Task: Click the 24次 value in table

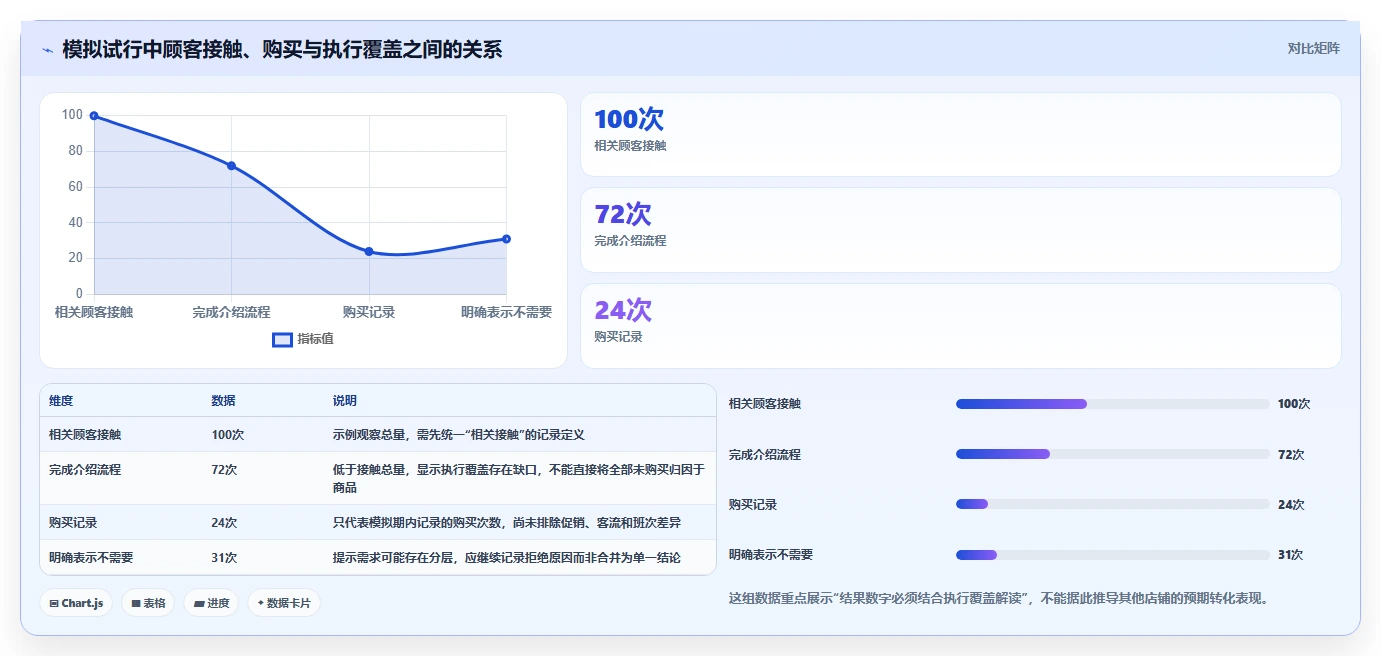Action: click(224, 523)
